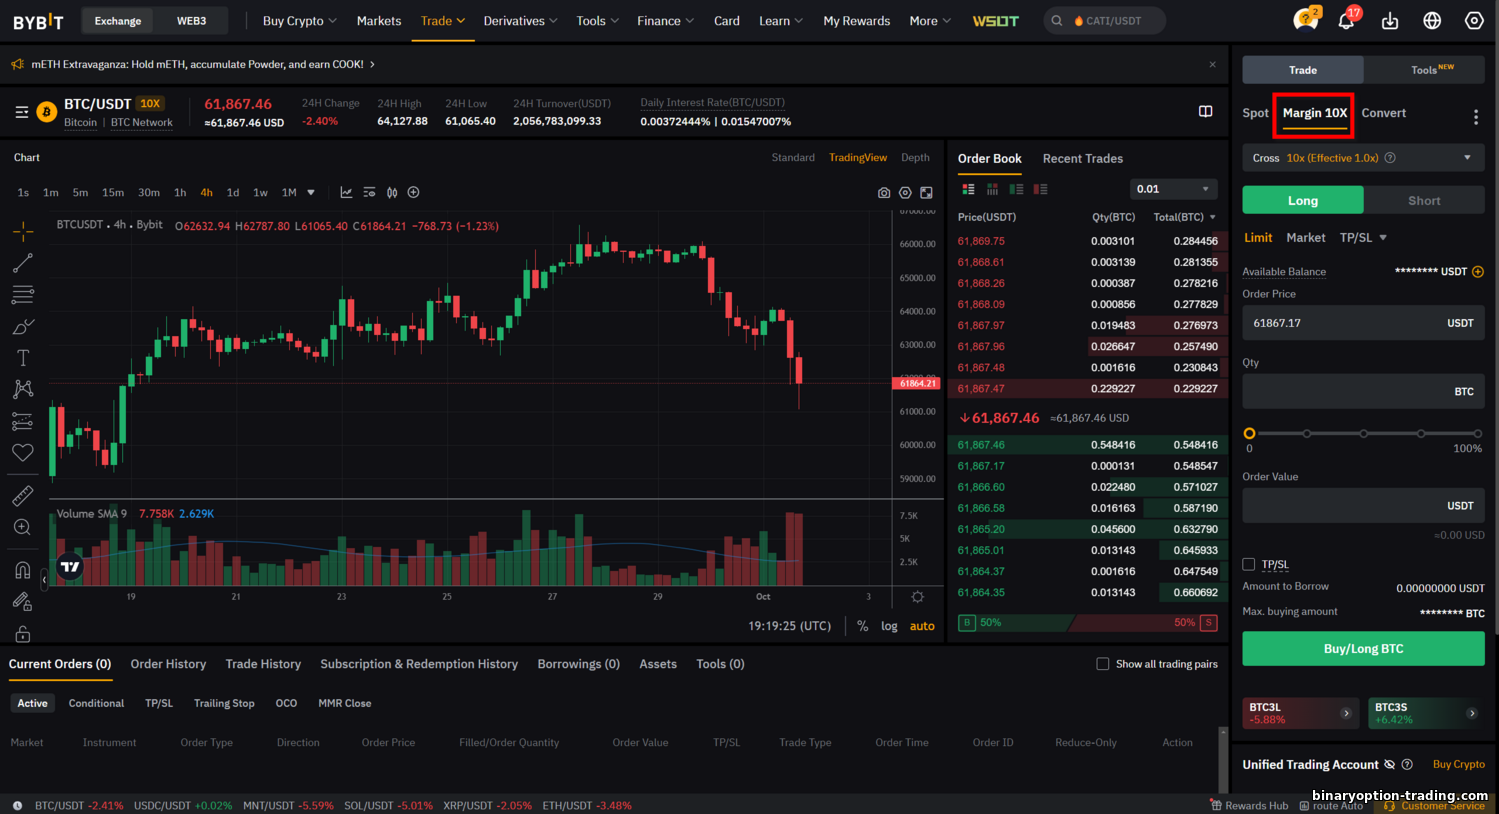This screenshot has height=814, width=1499.
Task: Expand the Buy Crypto menu
Action: coord(299,20)
